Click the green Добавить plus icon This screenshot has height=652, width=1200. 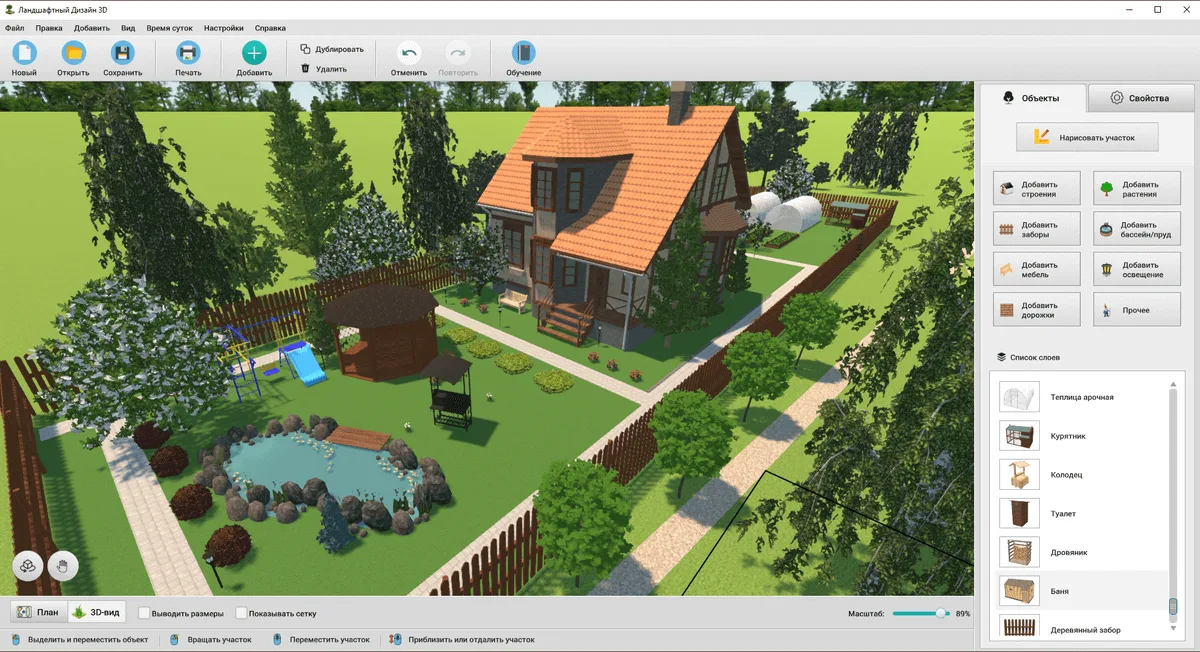[x=254, y=54]
